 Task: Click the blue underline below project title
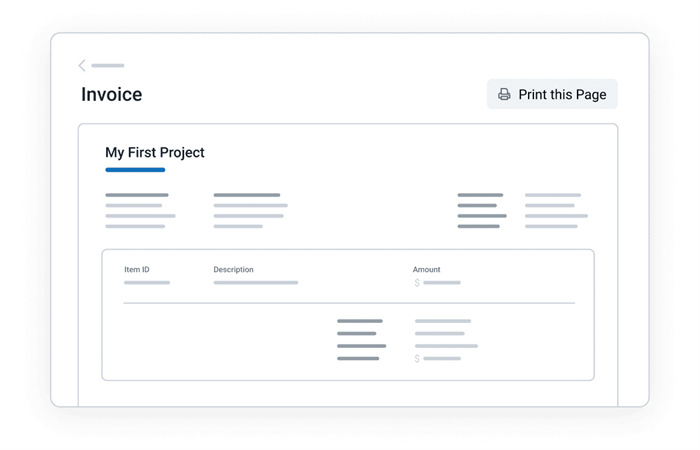coord(135,170)
